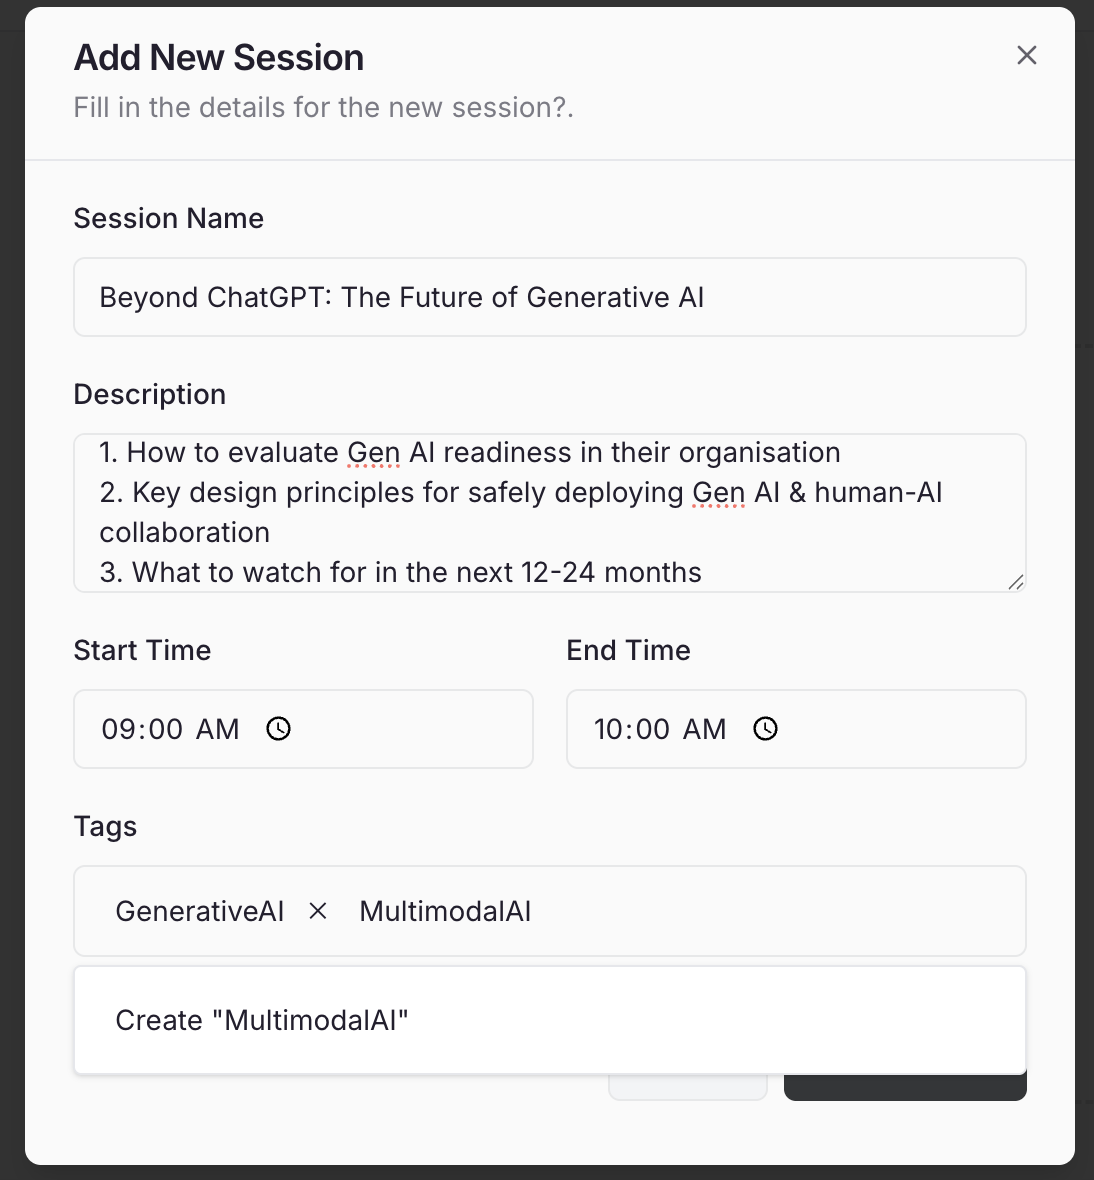Remove the GenerativeAI tag with its X icon
Image resolution: width=1094 pixels, height=1180 pixels.
(x=318, y=911)
